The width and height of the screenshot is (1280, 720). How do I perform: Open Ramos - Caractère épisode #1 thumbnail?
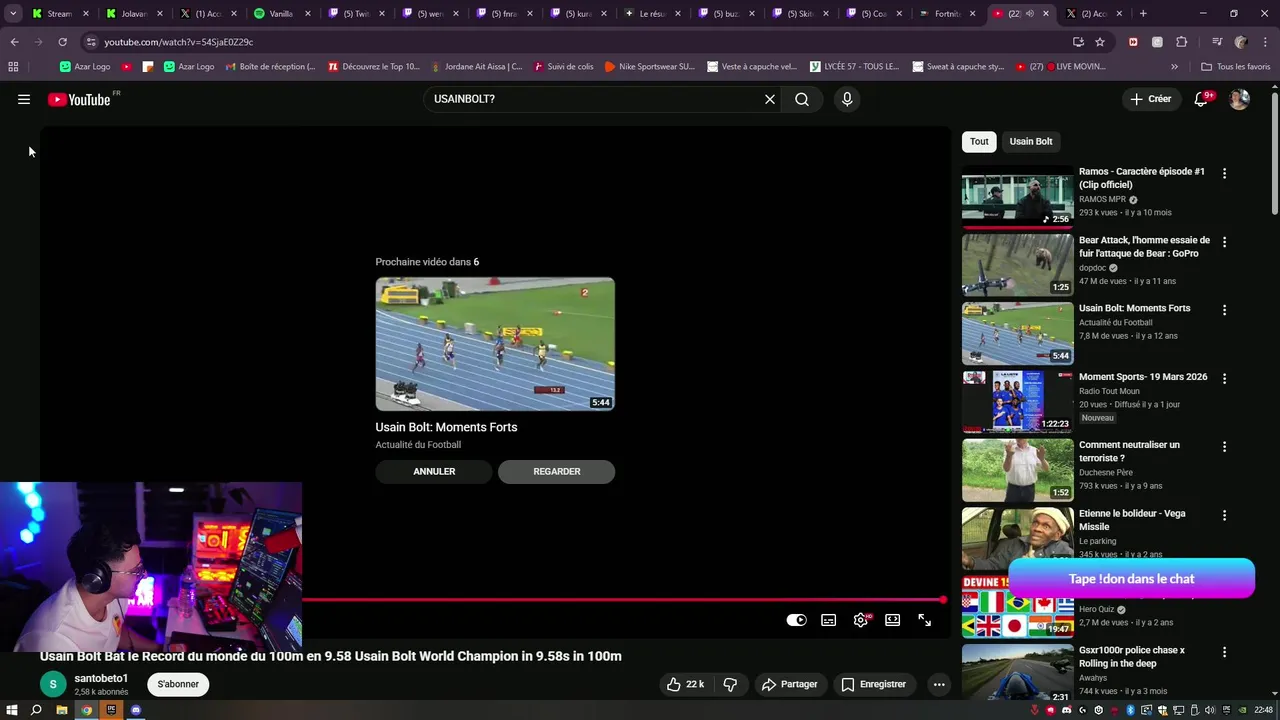tap(1017, 196)
